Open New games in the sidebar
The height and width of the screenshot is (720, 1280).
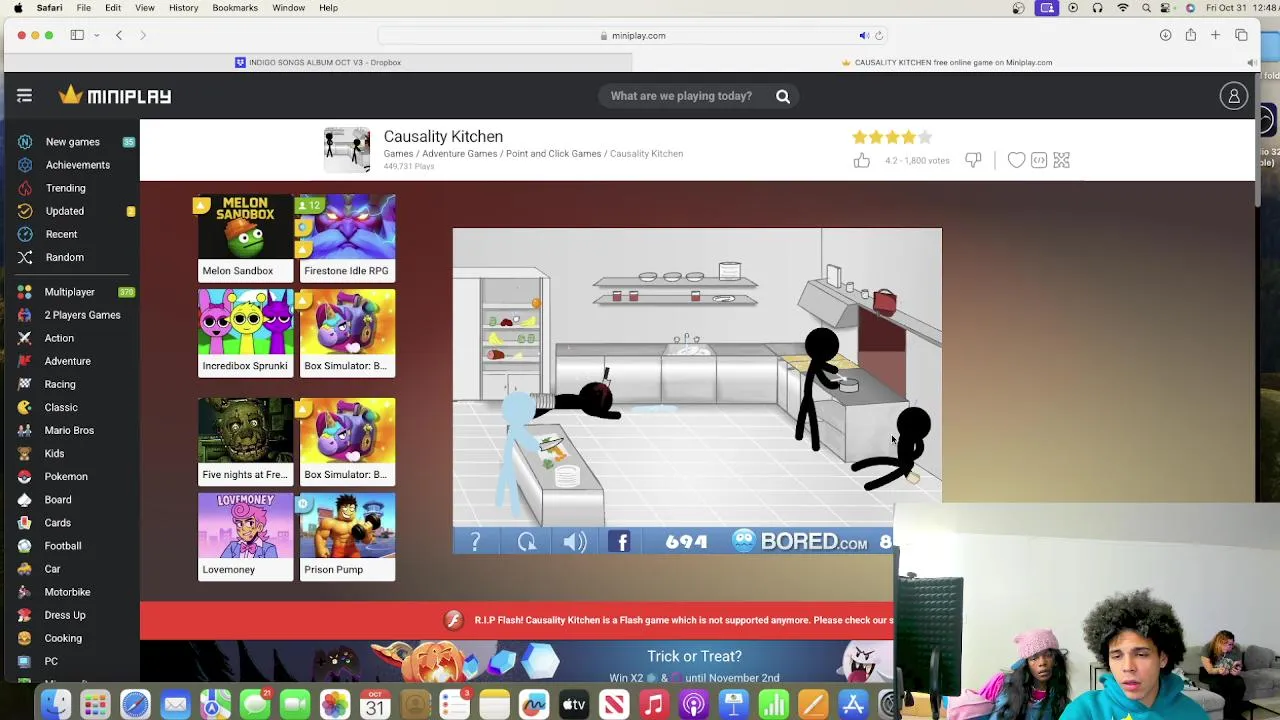click(x=72, y=142)
